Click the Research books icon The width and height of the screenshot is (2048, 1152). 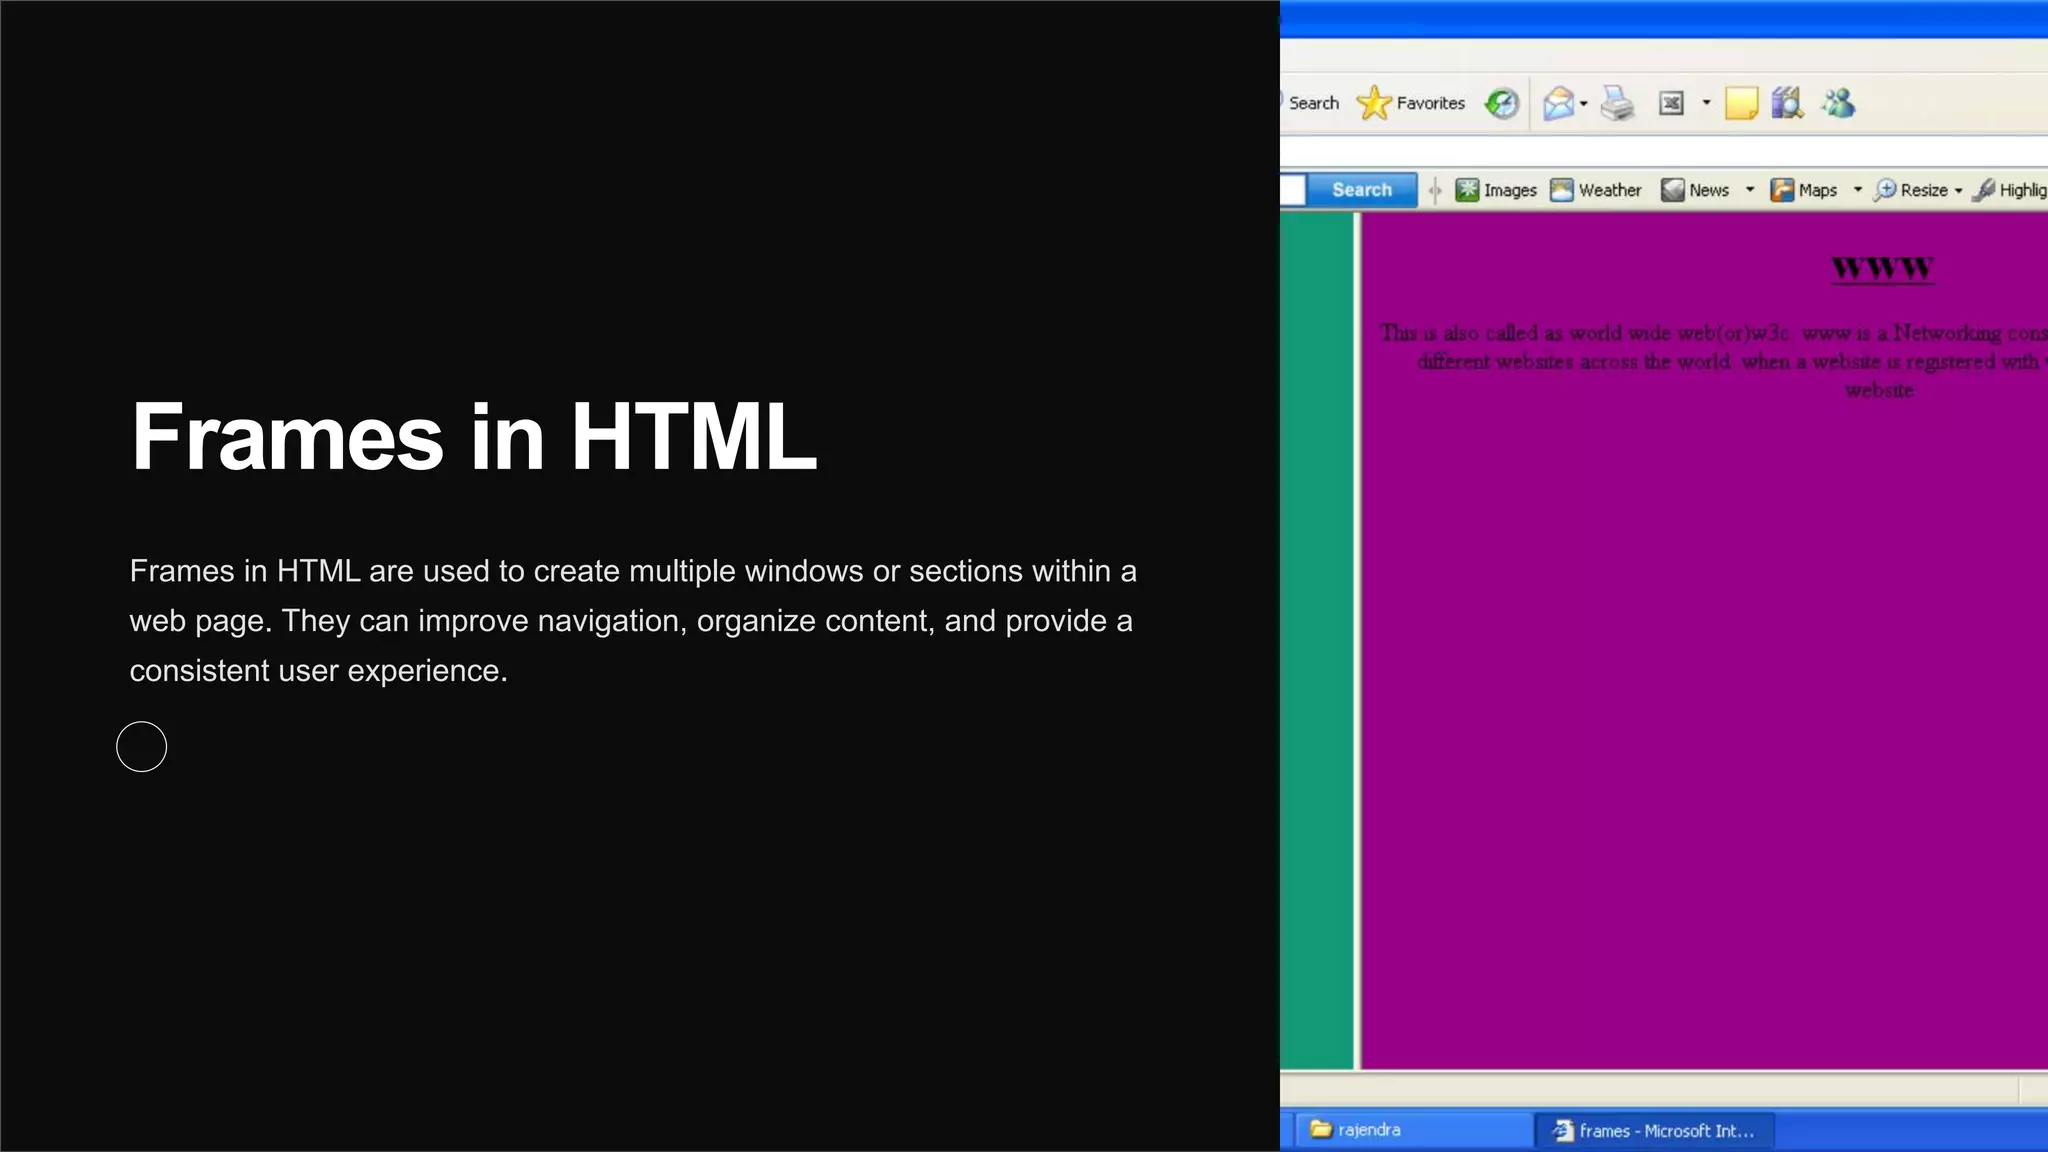point(1787,103)
